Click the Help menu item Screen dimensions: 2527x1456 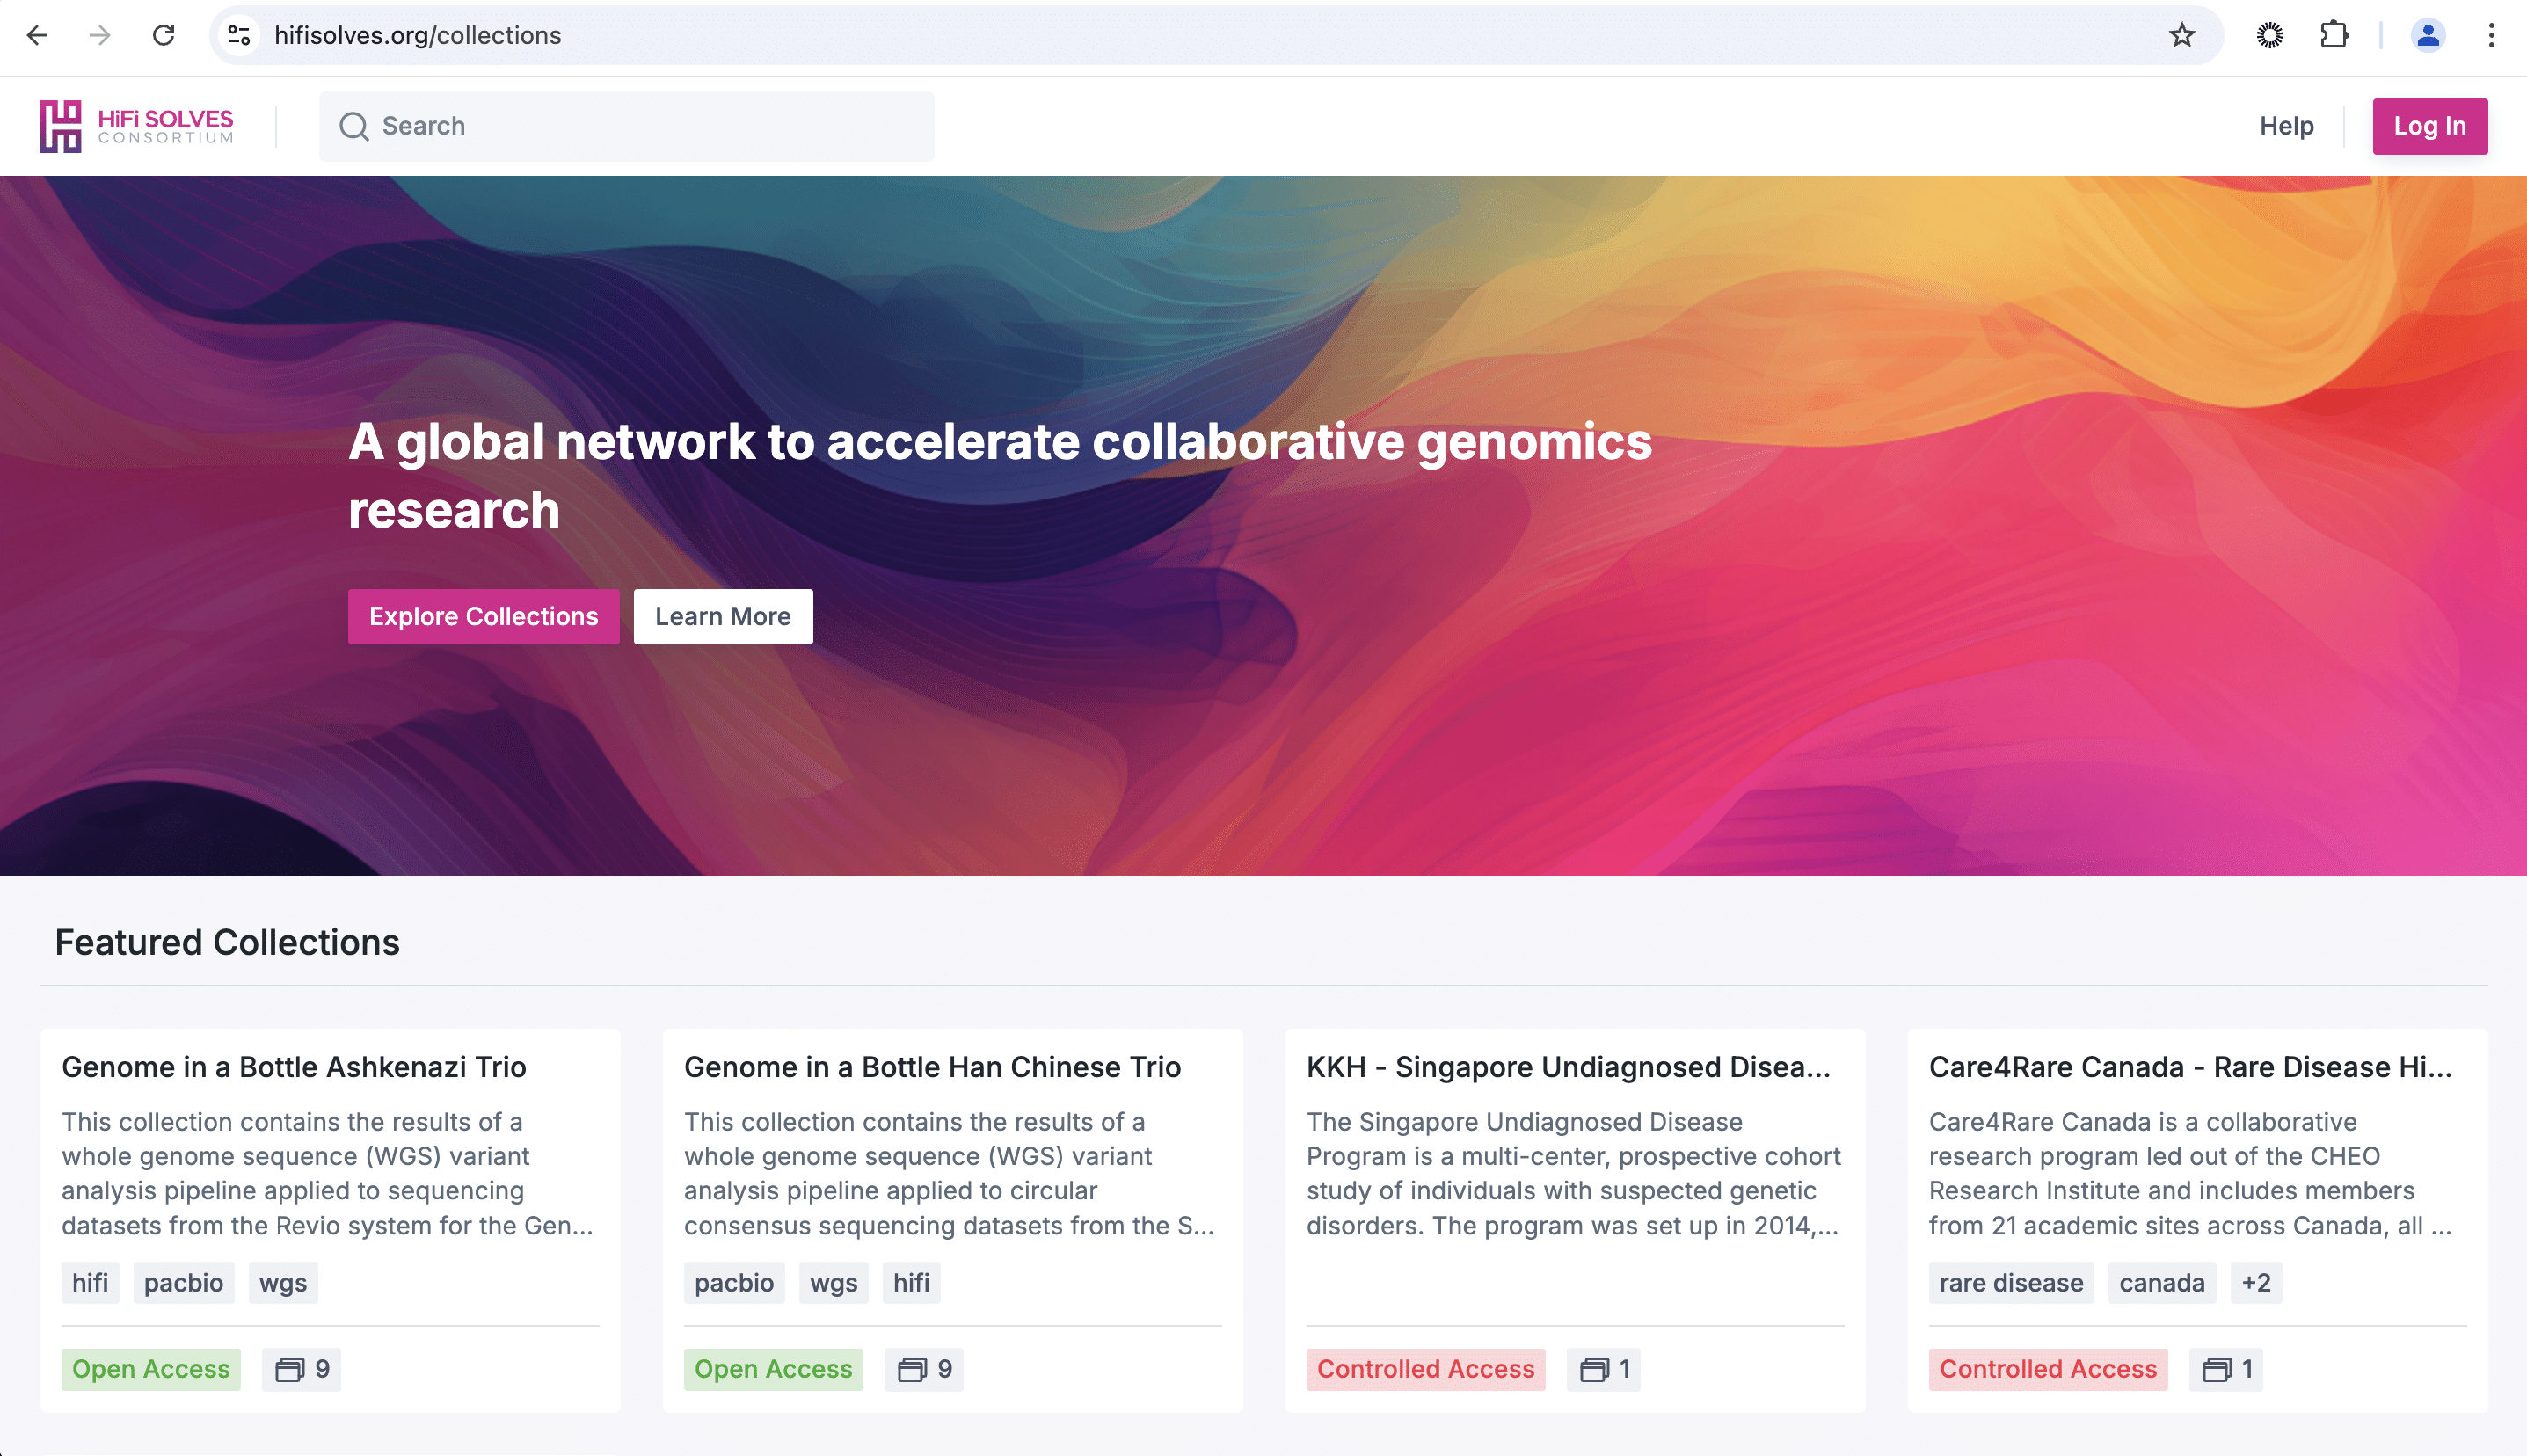pos(2288,125)
